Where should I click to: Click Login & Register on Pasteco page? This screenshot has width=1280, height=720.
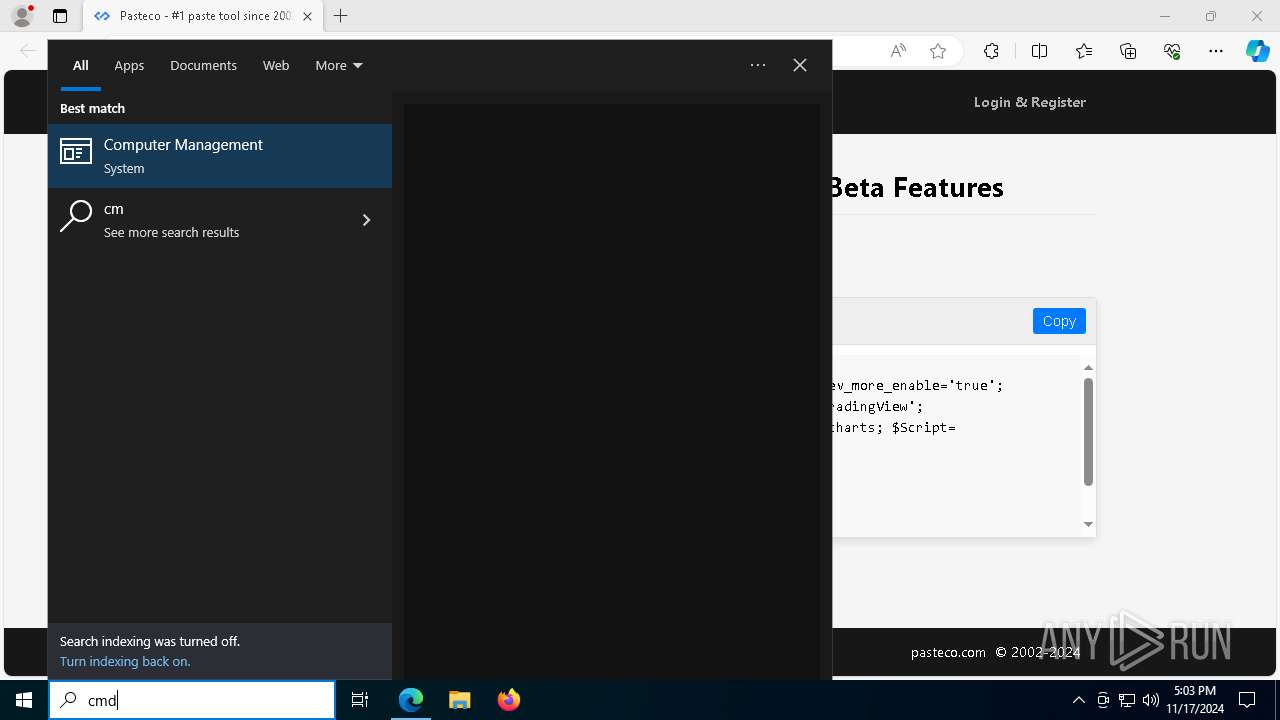tap(1030, 102)
